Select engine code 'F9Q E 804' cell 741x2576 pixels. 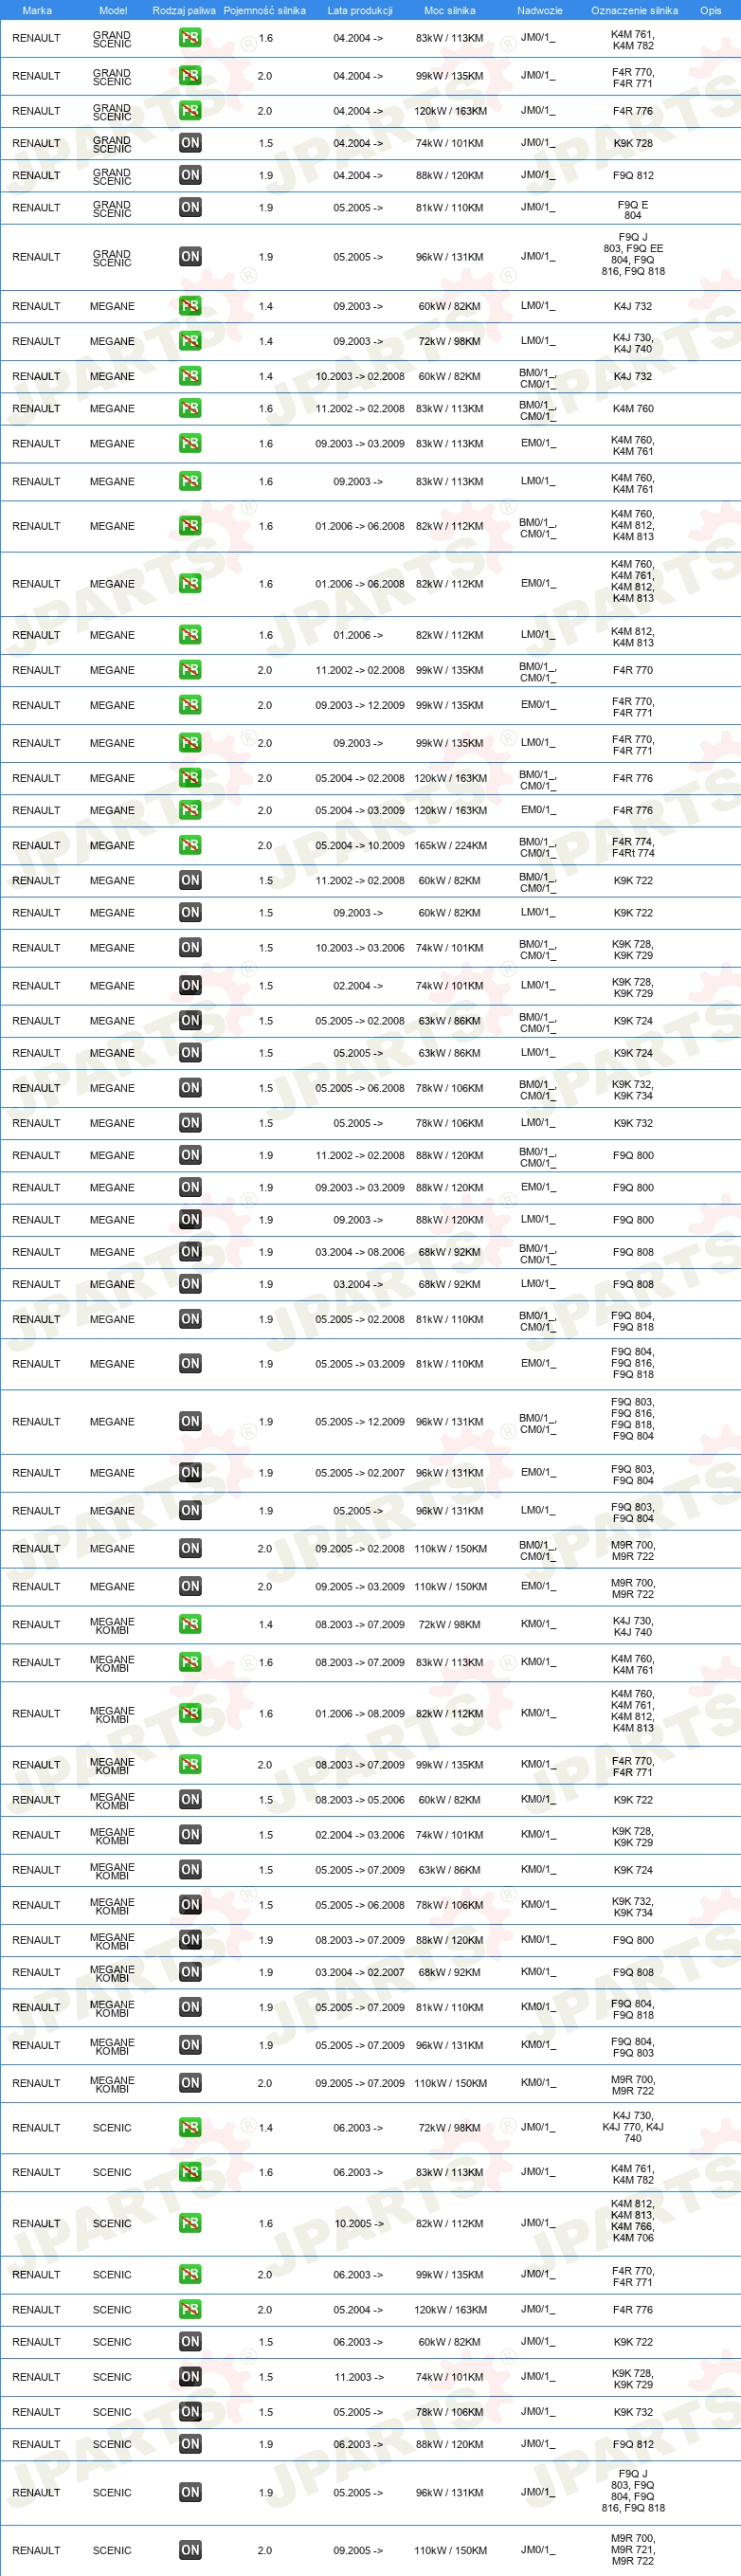tap(633, 209)
